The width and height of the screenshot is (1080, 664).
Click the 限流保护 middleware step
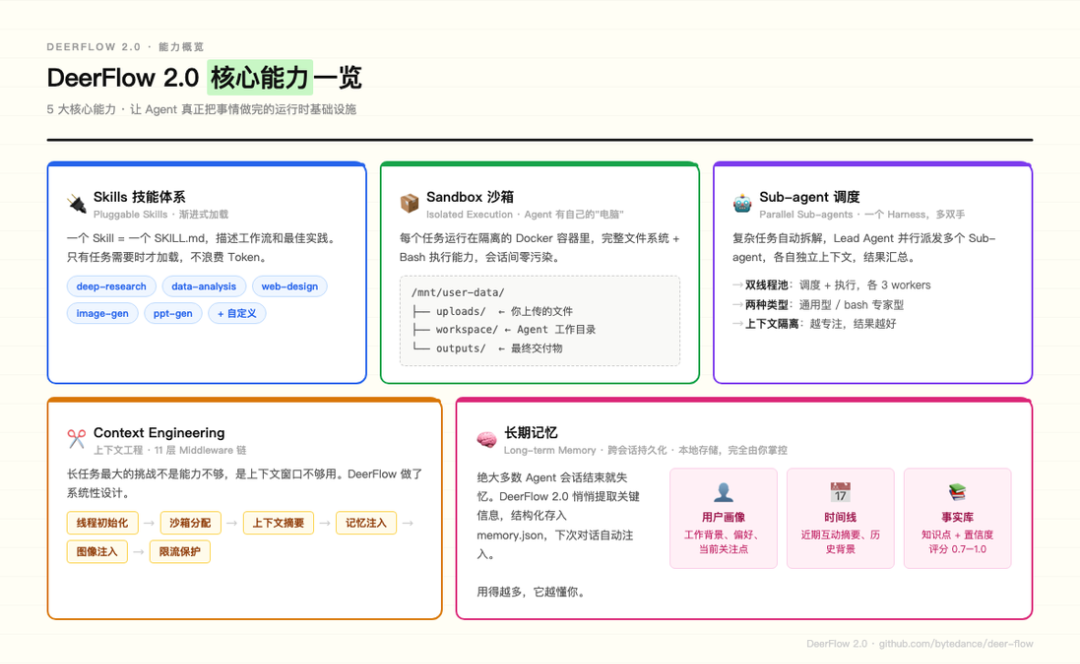point(180,552)
